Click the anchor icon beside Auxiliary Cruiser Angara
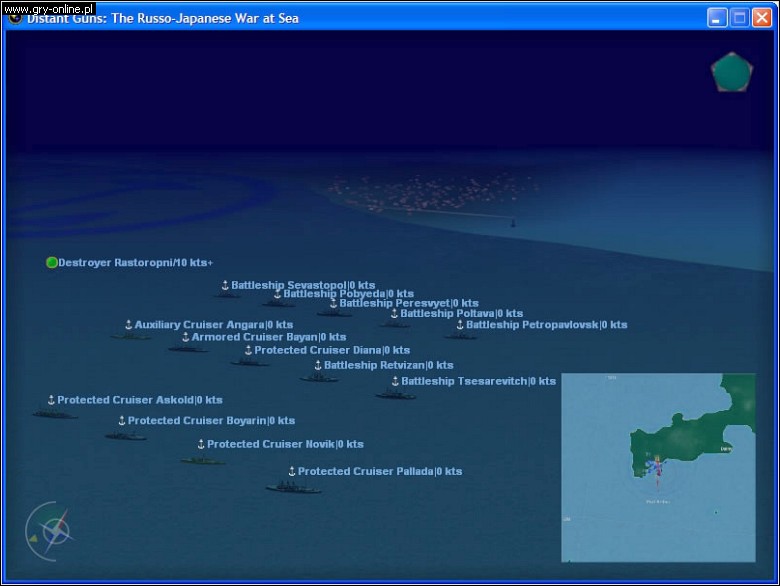This screenshot has height=586, width=780. point(128,325)
